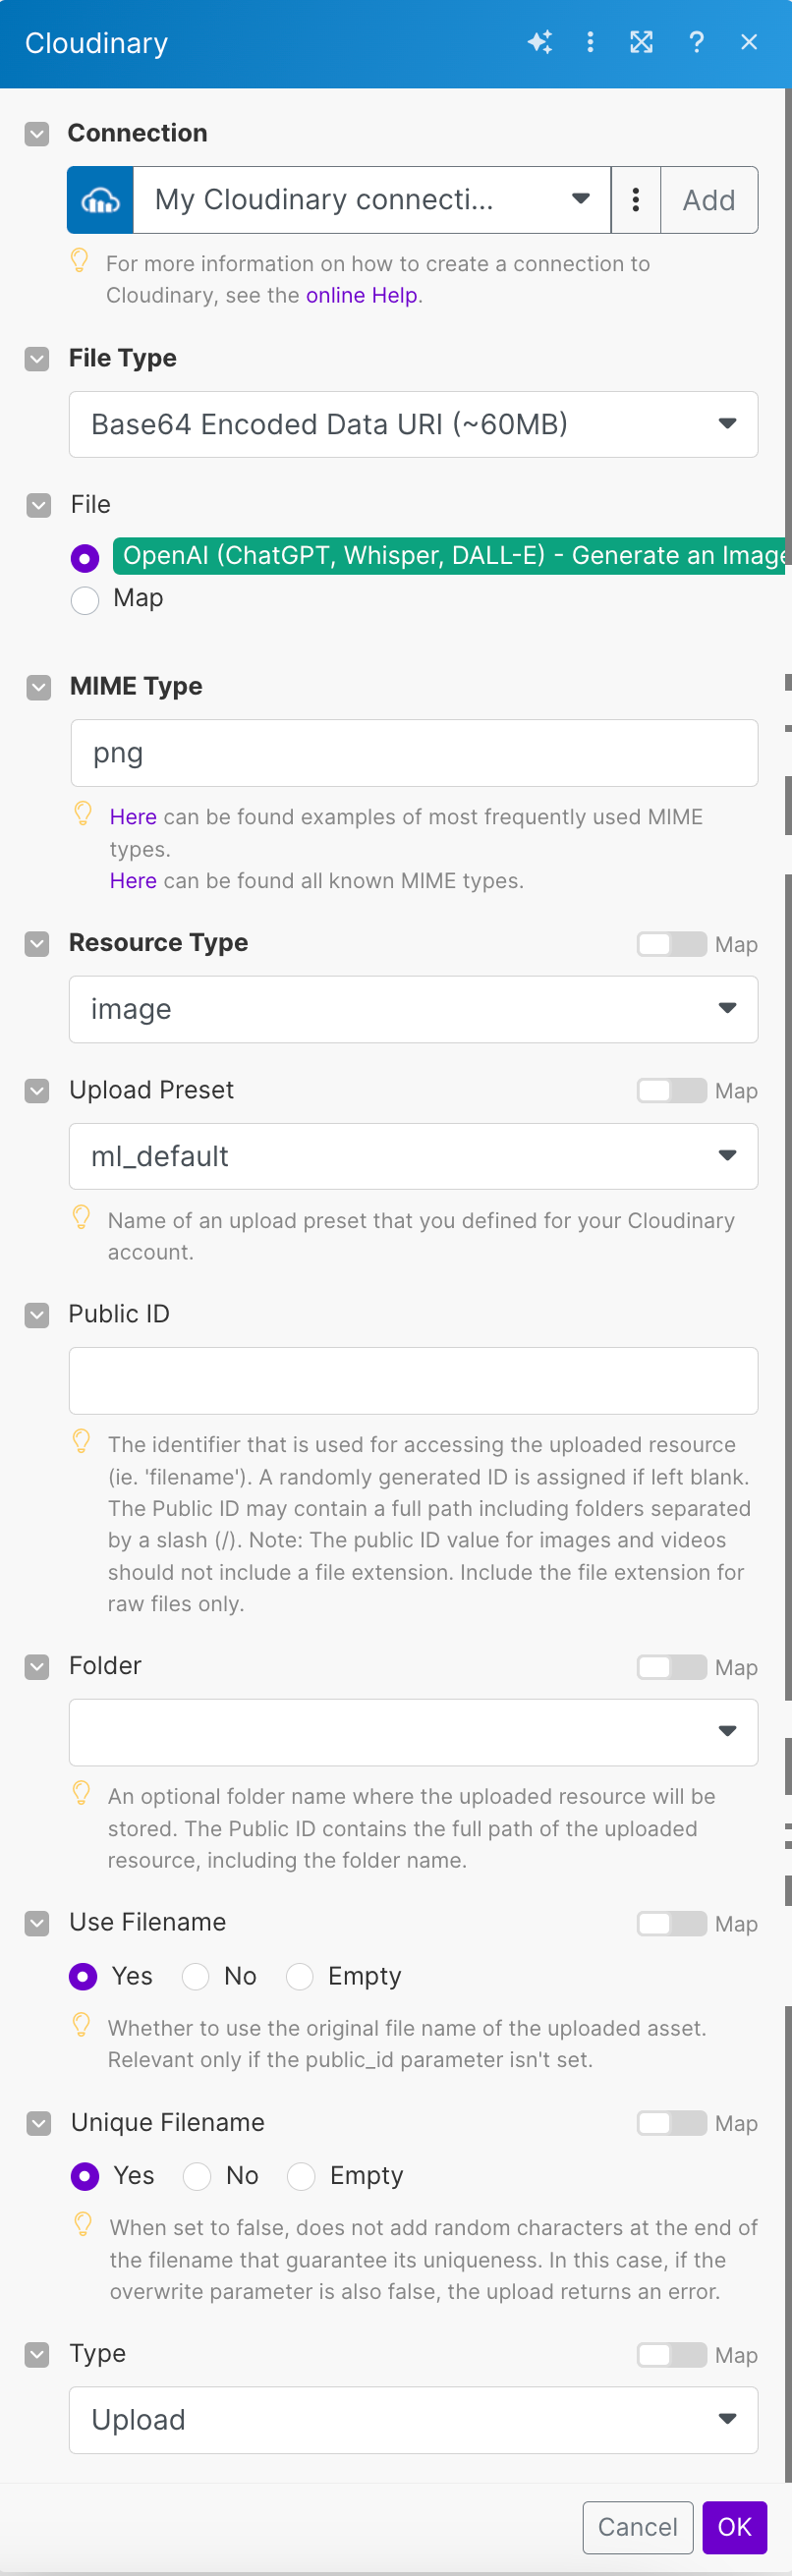Expand the Folder dropdown list

413,1732
